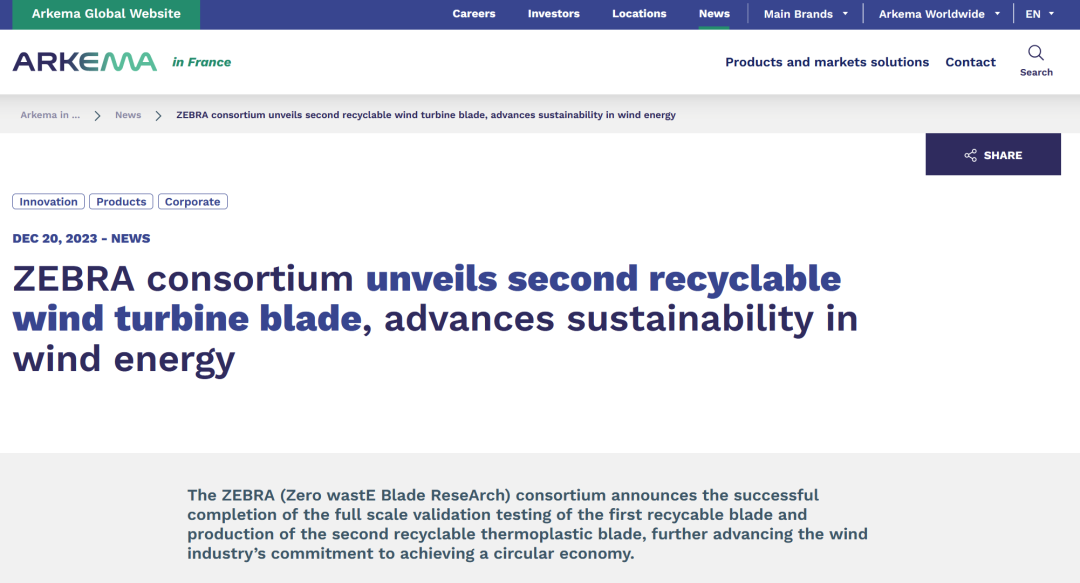
Task: Open the EN language selector
Action: coord(1039,14)
